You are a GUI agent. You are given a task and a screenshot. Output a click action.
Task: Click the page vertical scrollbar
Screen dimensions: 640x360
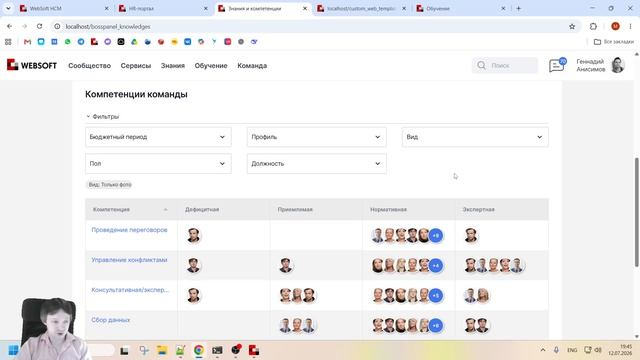pyautogui.click(x=637, y=212)
